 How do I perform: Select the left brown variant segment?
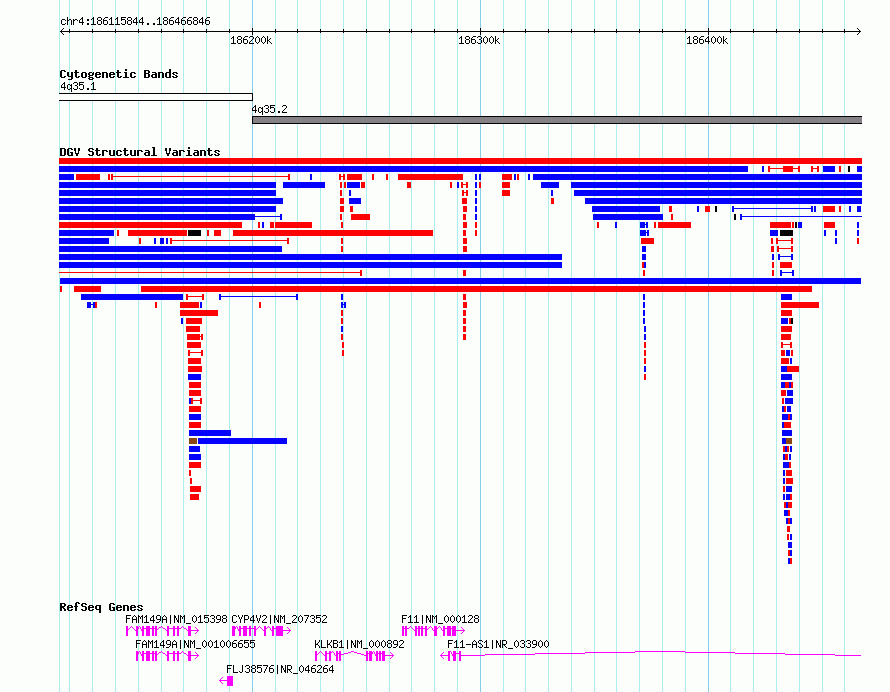point(193,441)
